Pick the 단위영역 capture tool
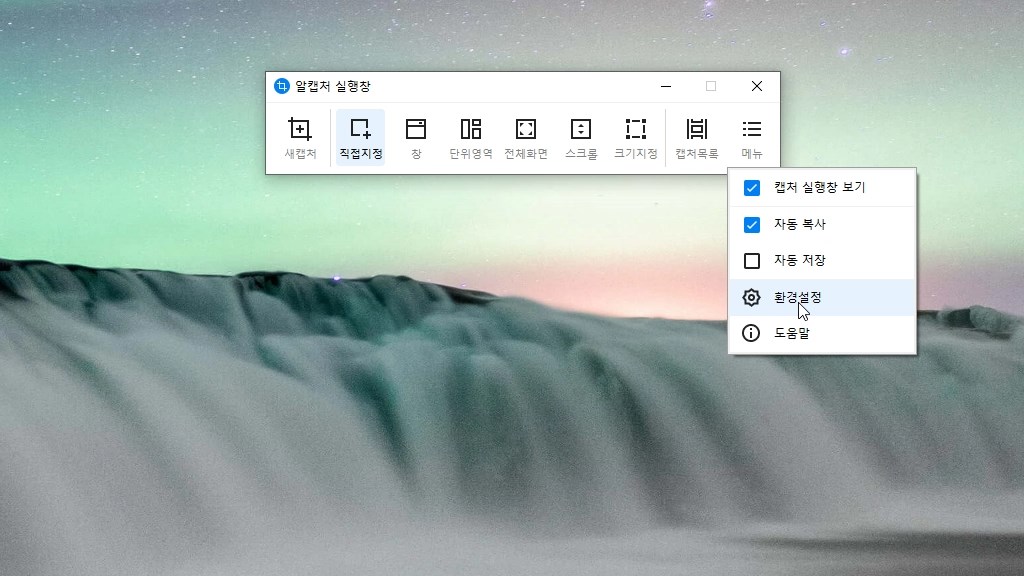This screenshot has width=1024, height=576. (x=471, y=138)
